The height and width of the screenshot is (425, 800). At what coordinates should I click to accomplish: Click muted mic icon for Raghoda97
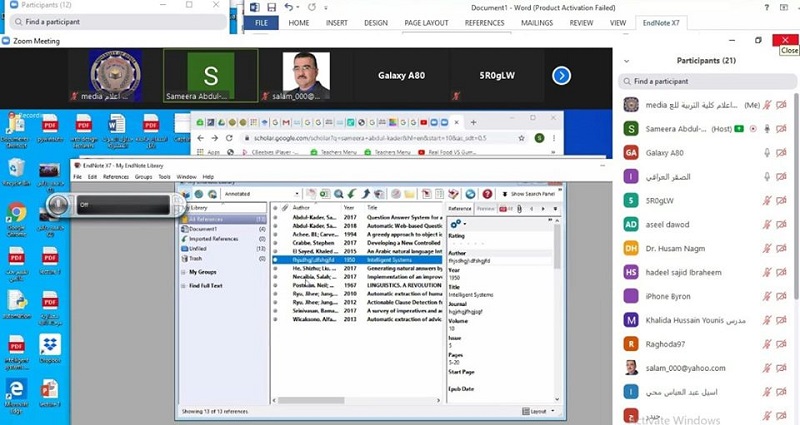point(766,344)
